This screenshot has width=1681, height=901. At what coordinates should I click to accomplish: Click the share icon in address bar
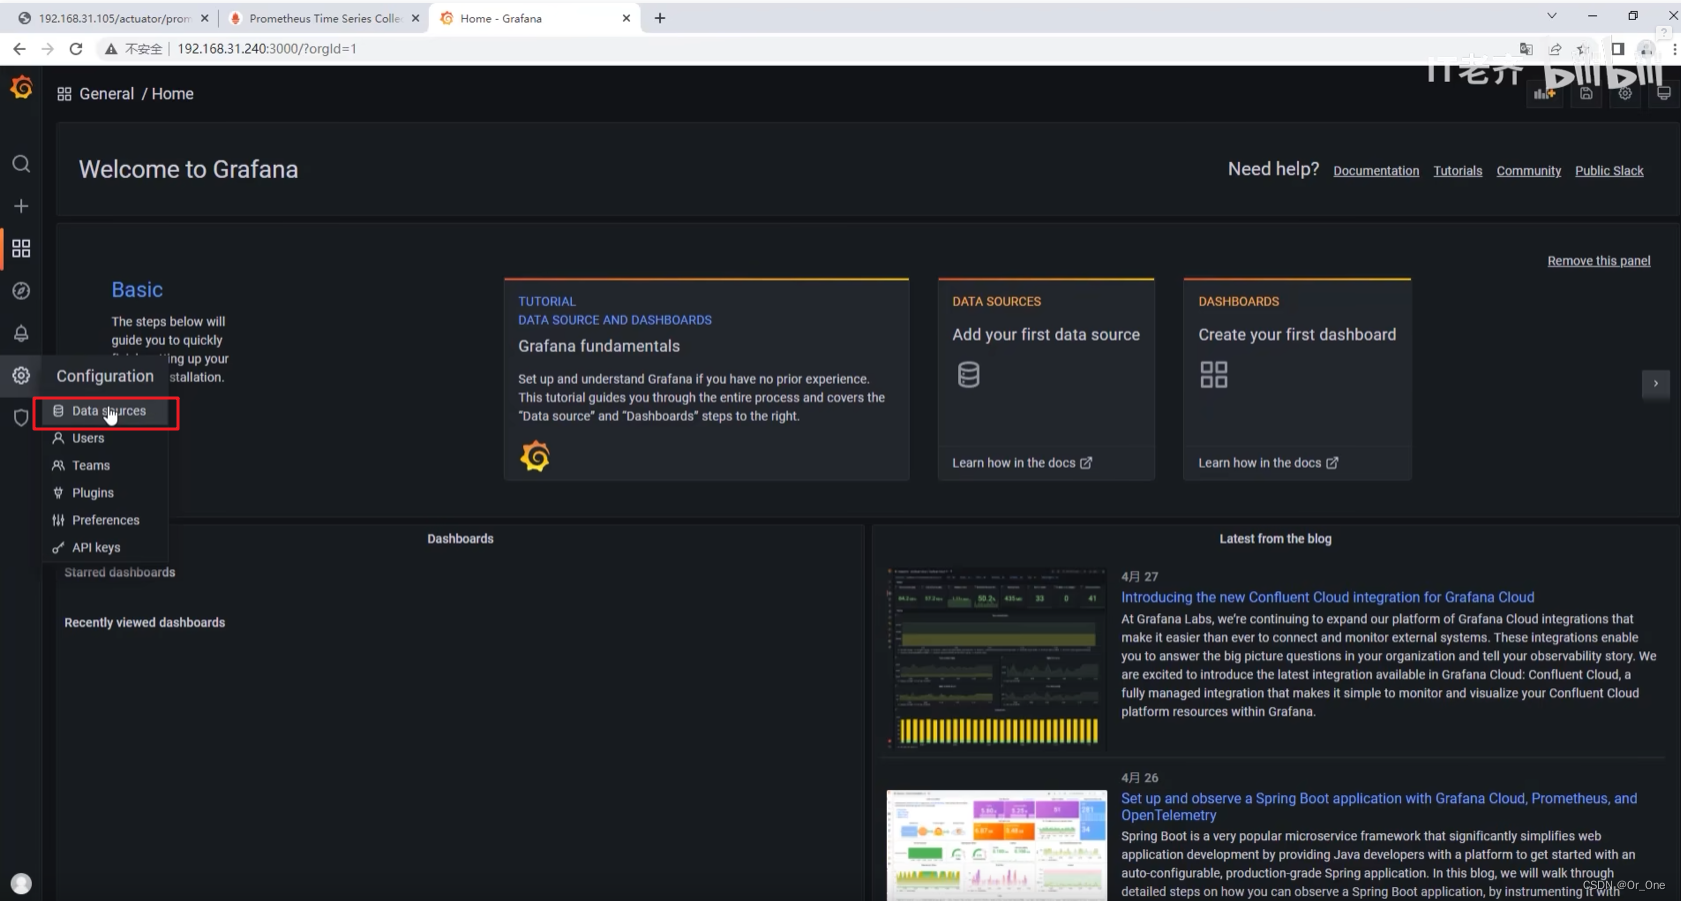point(1555,49)
